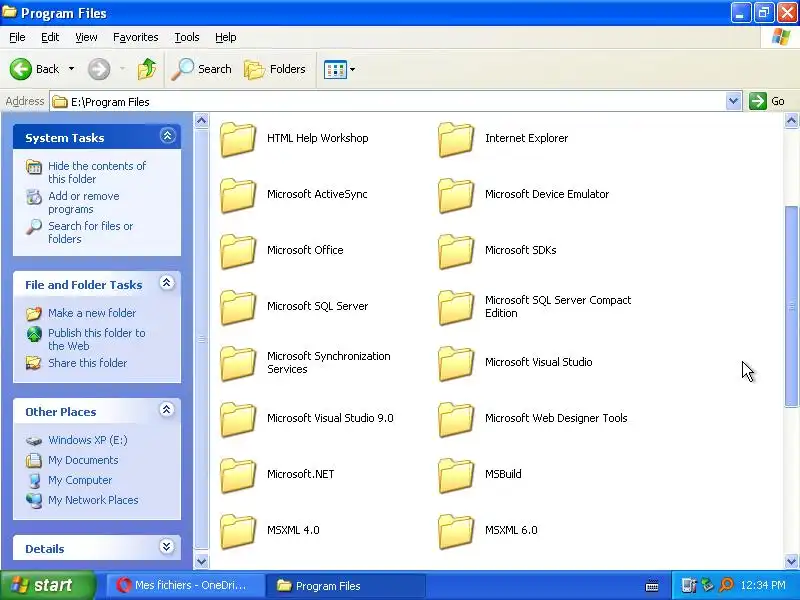
Task: Open the Address bar dropdown
Action: coord(733,101)
